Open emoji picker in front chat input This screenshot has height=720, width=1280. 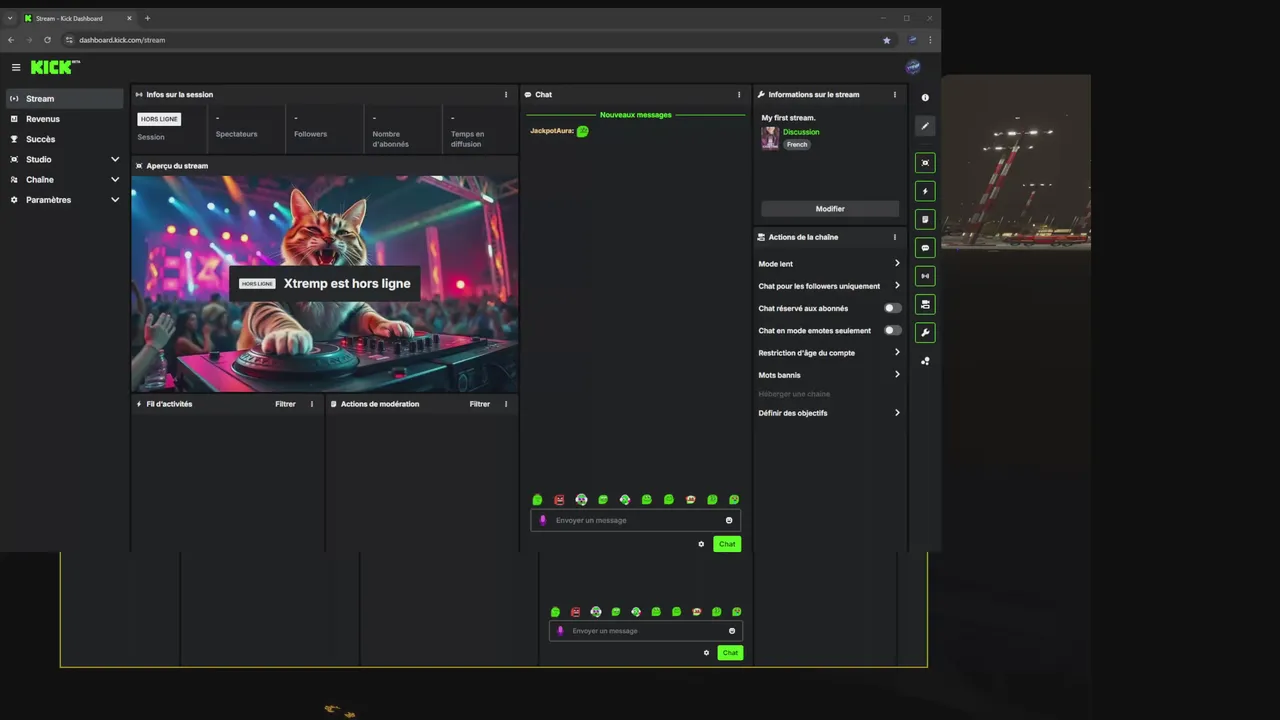click(x=729, y=520)
